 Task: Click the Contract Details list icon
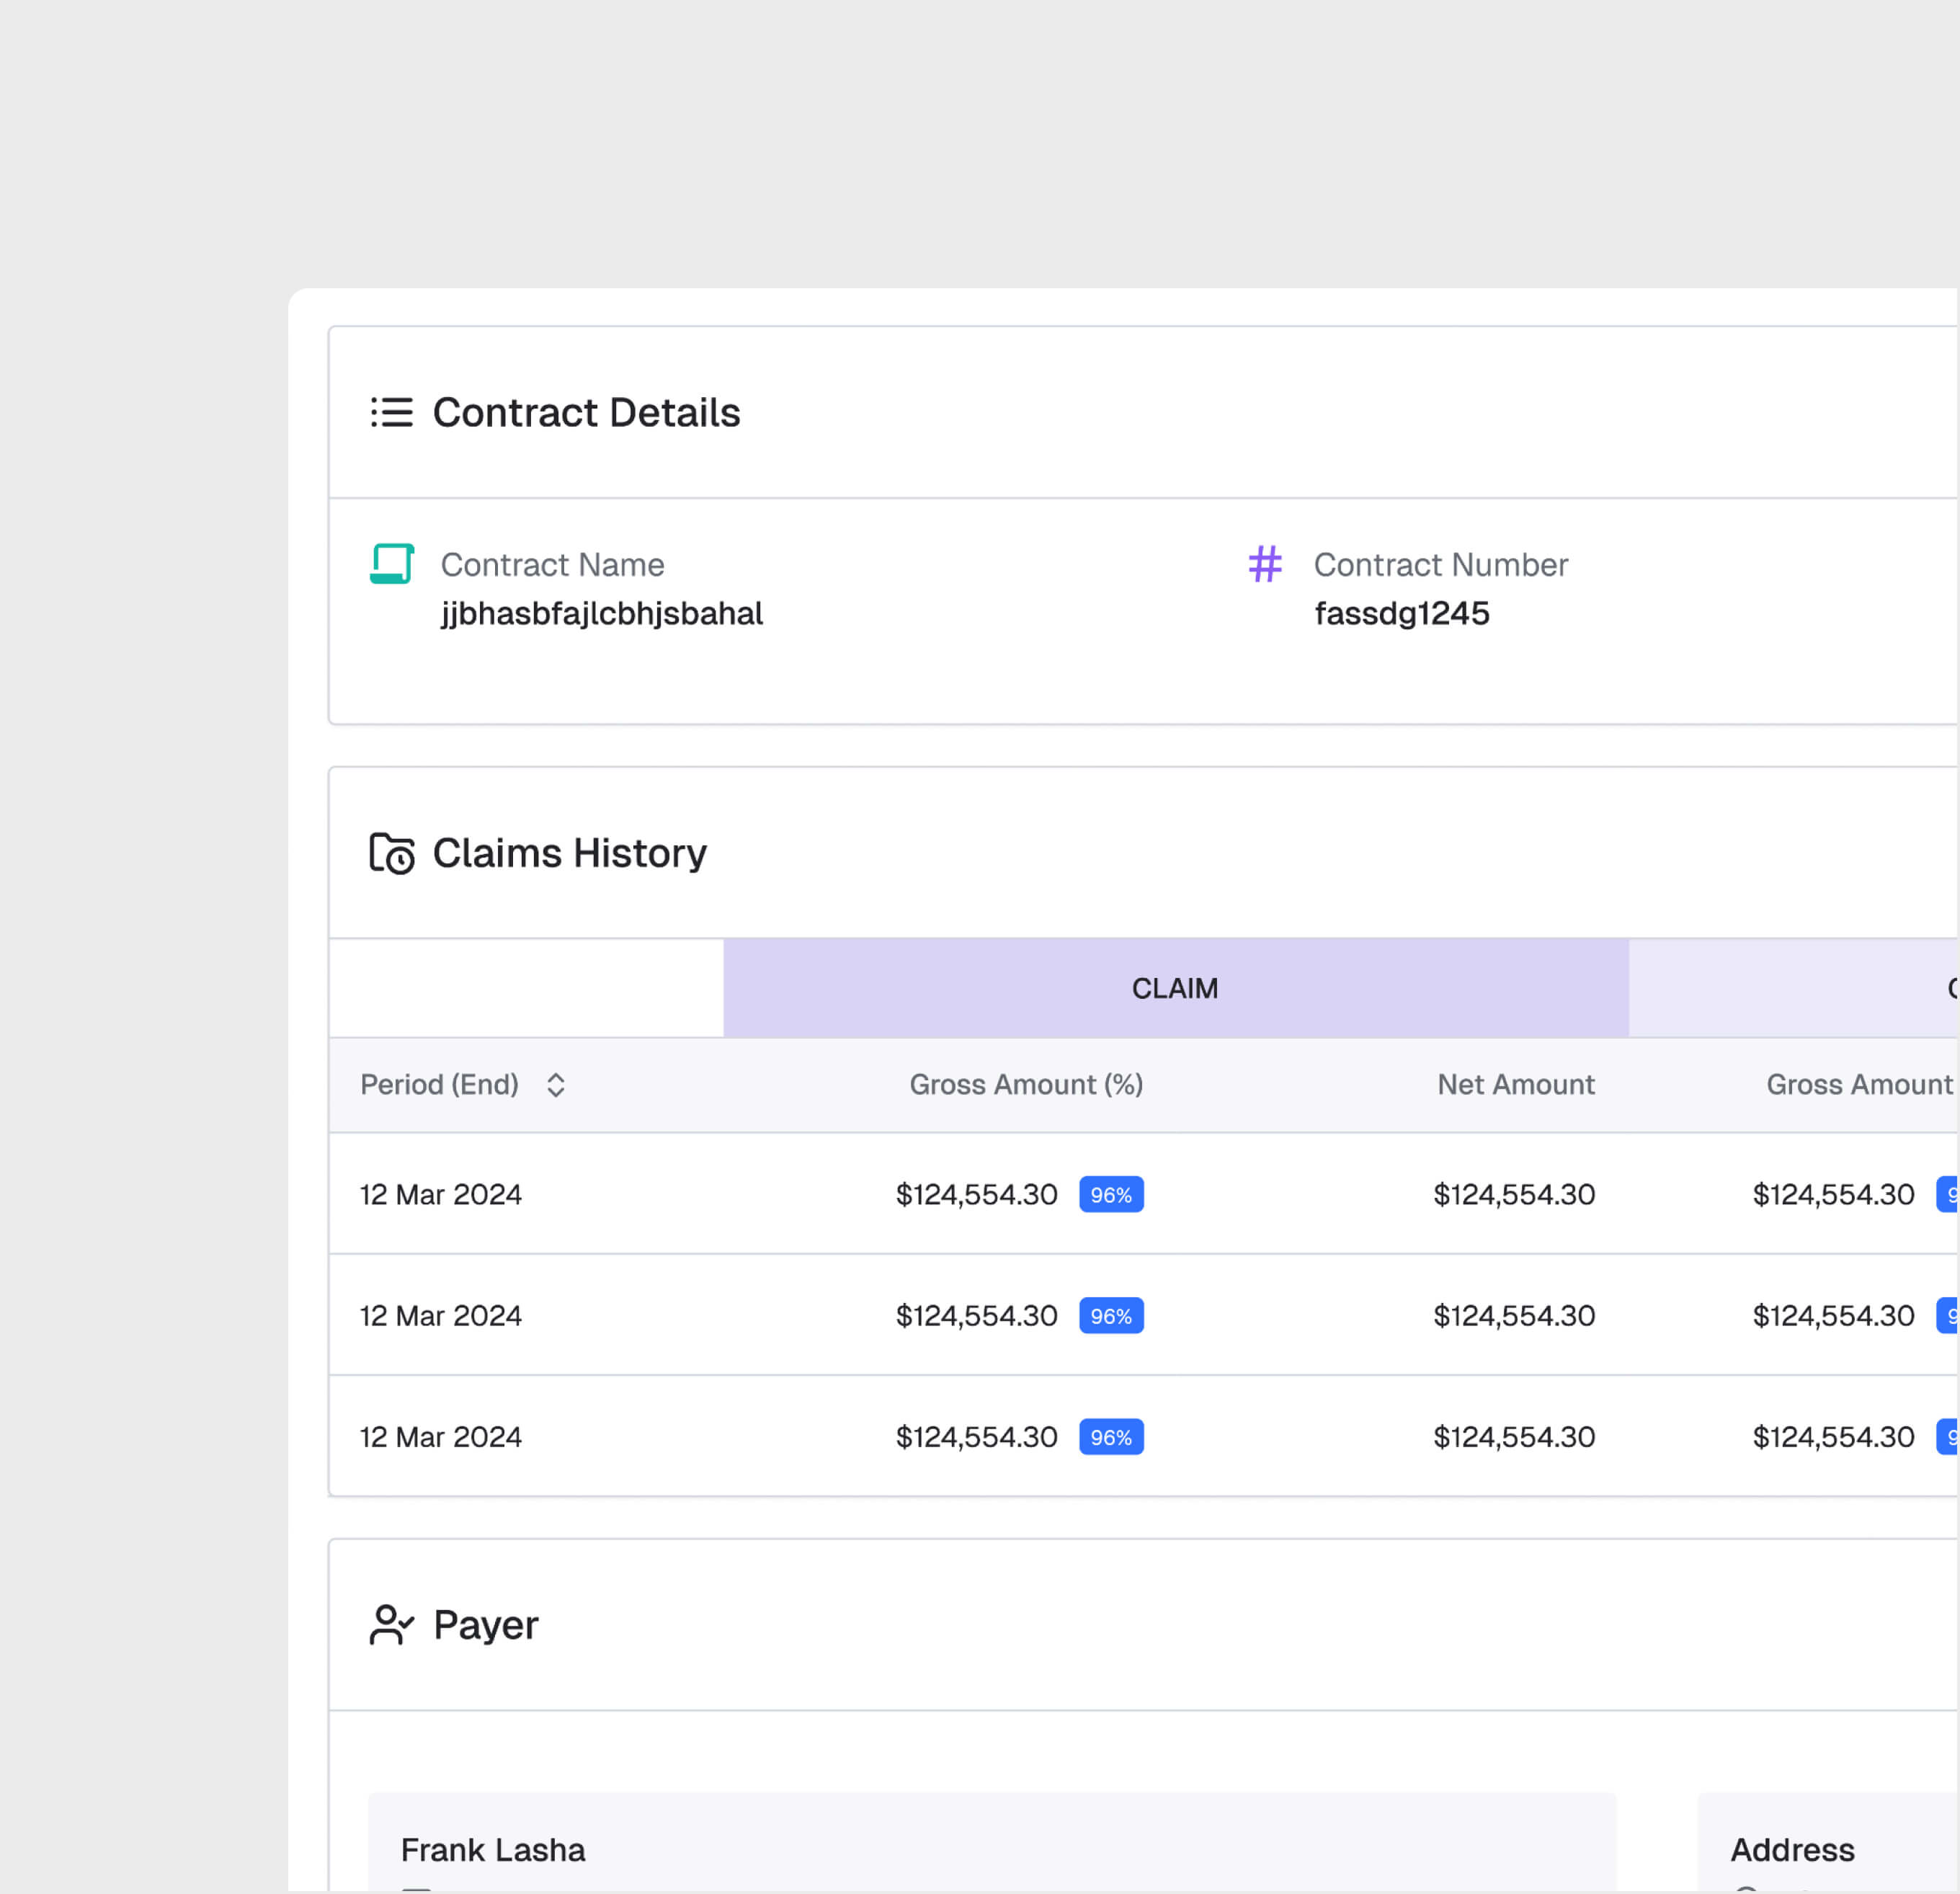click(391, 412)
